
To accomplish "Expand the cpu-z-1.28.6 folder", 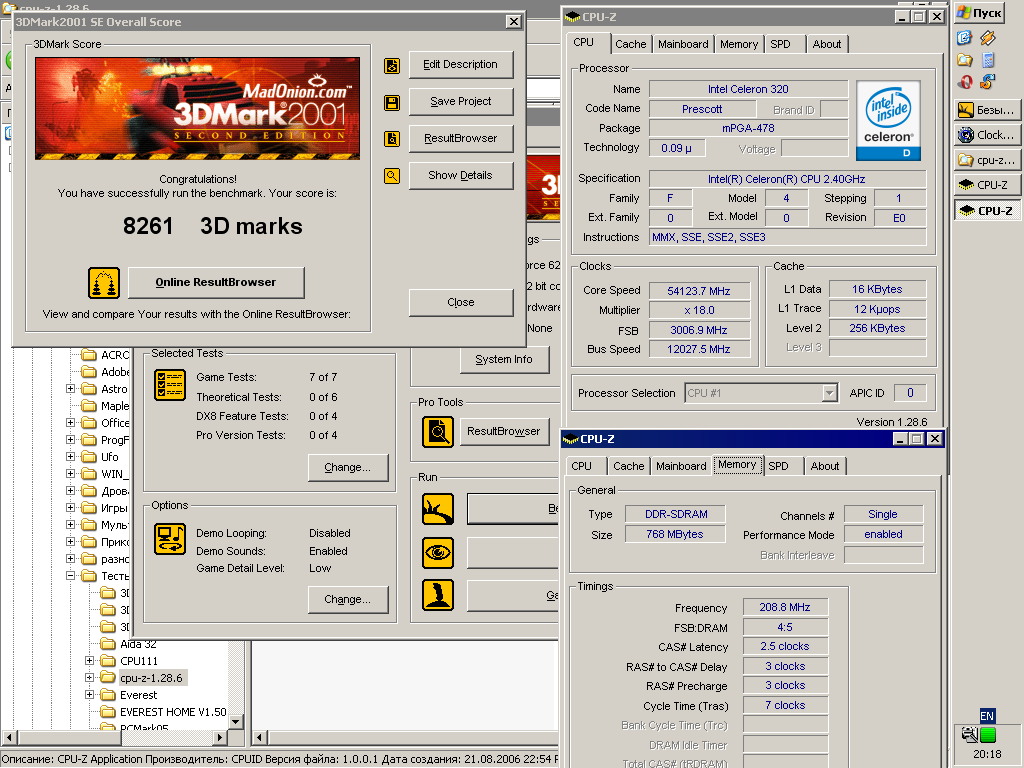I will [89, 677].
